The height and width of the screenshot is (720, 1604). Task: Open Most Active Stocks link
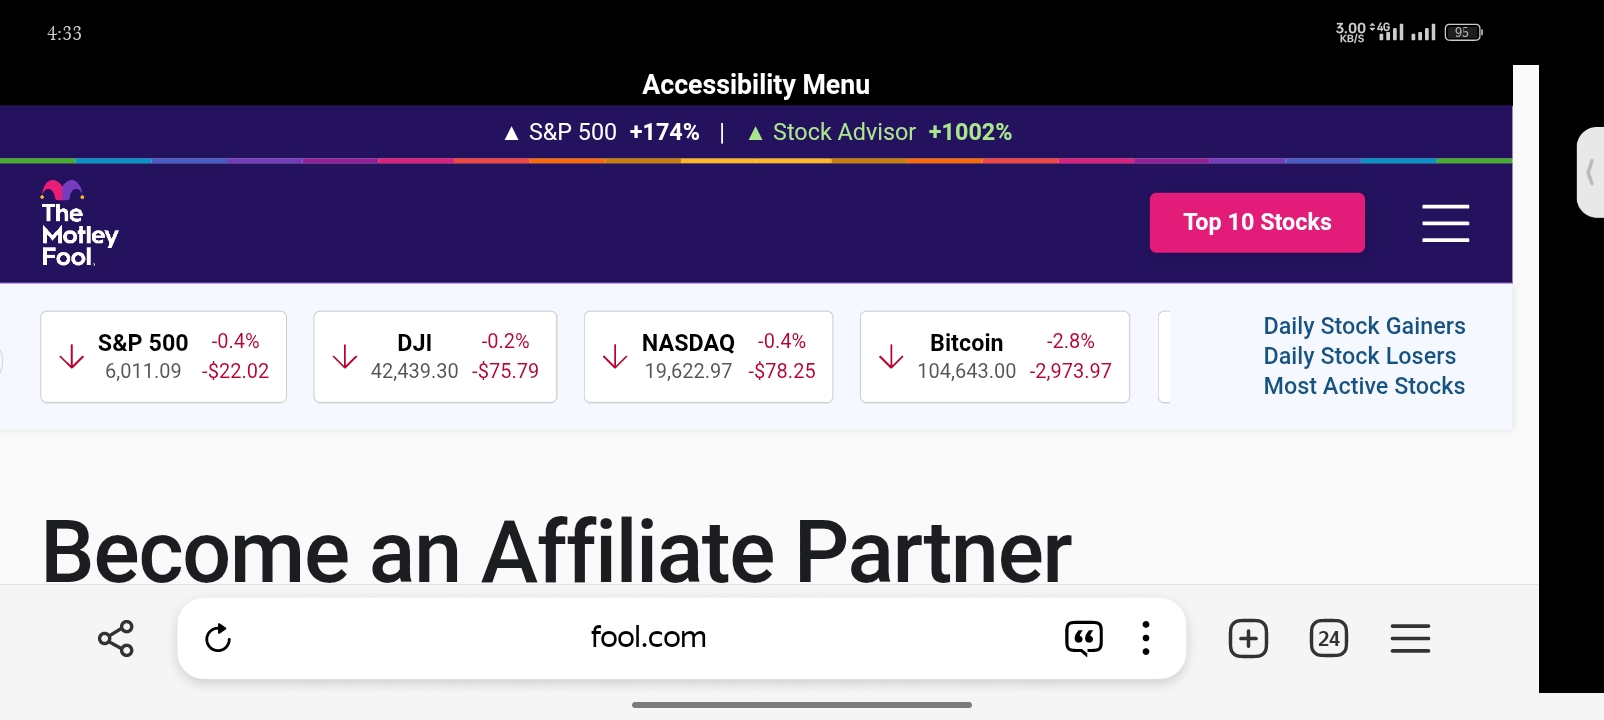(x=1364, y=386)
